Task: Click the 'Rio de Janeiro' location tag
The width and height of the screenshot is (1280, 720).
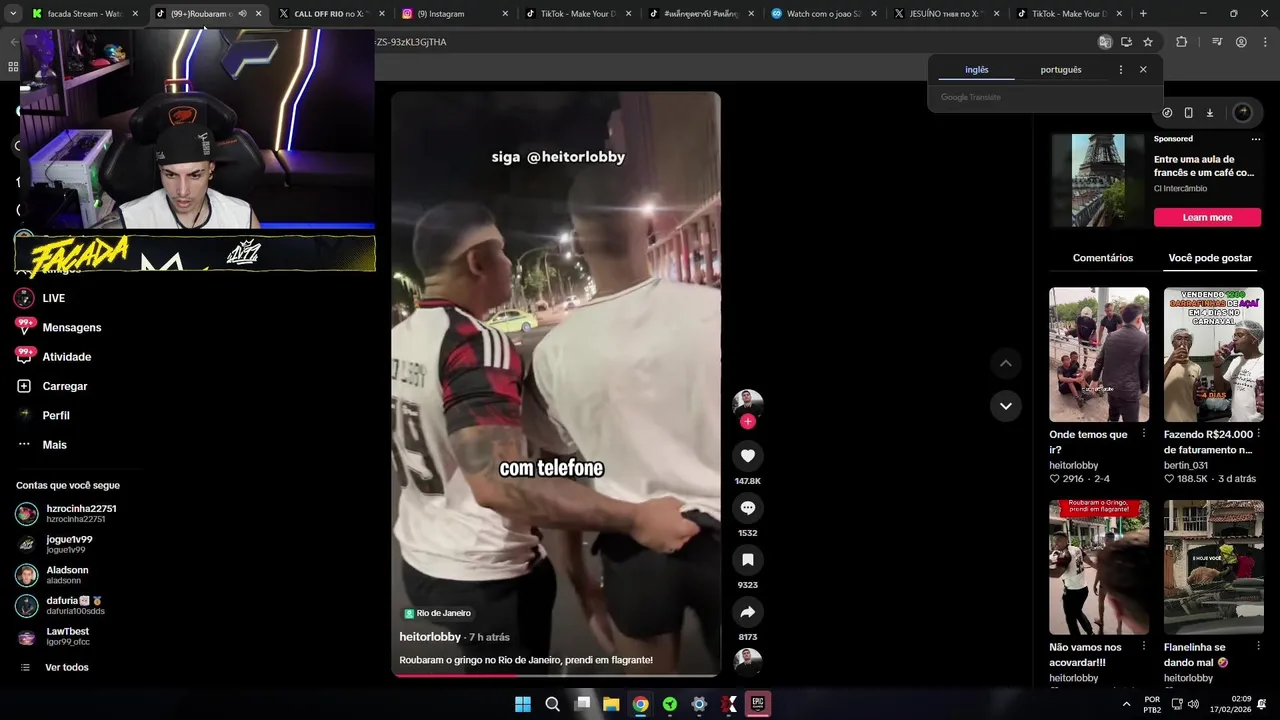Action: click(x=438, y=613)
